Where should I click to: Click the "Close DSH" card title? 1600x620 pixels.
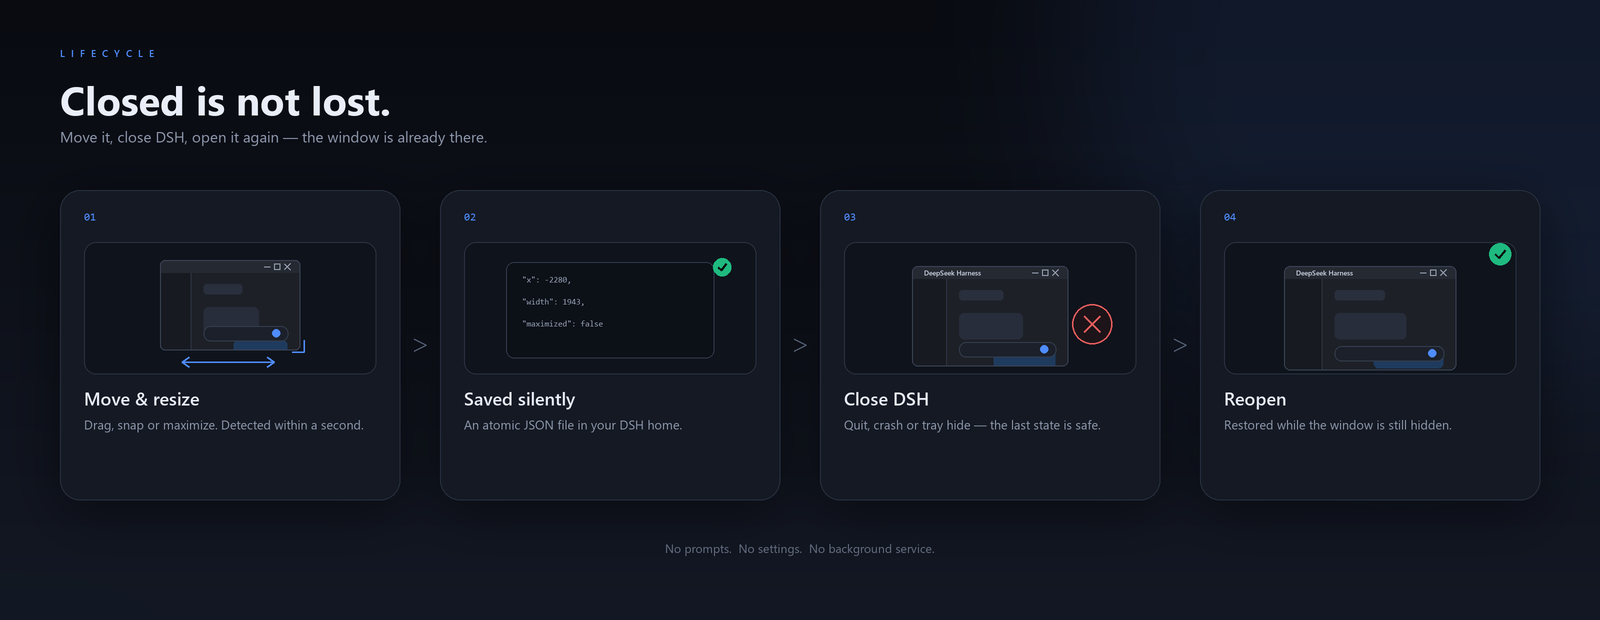(886, 399)
